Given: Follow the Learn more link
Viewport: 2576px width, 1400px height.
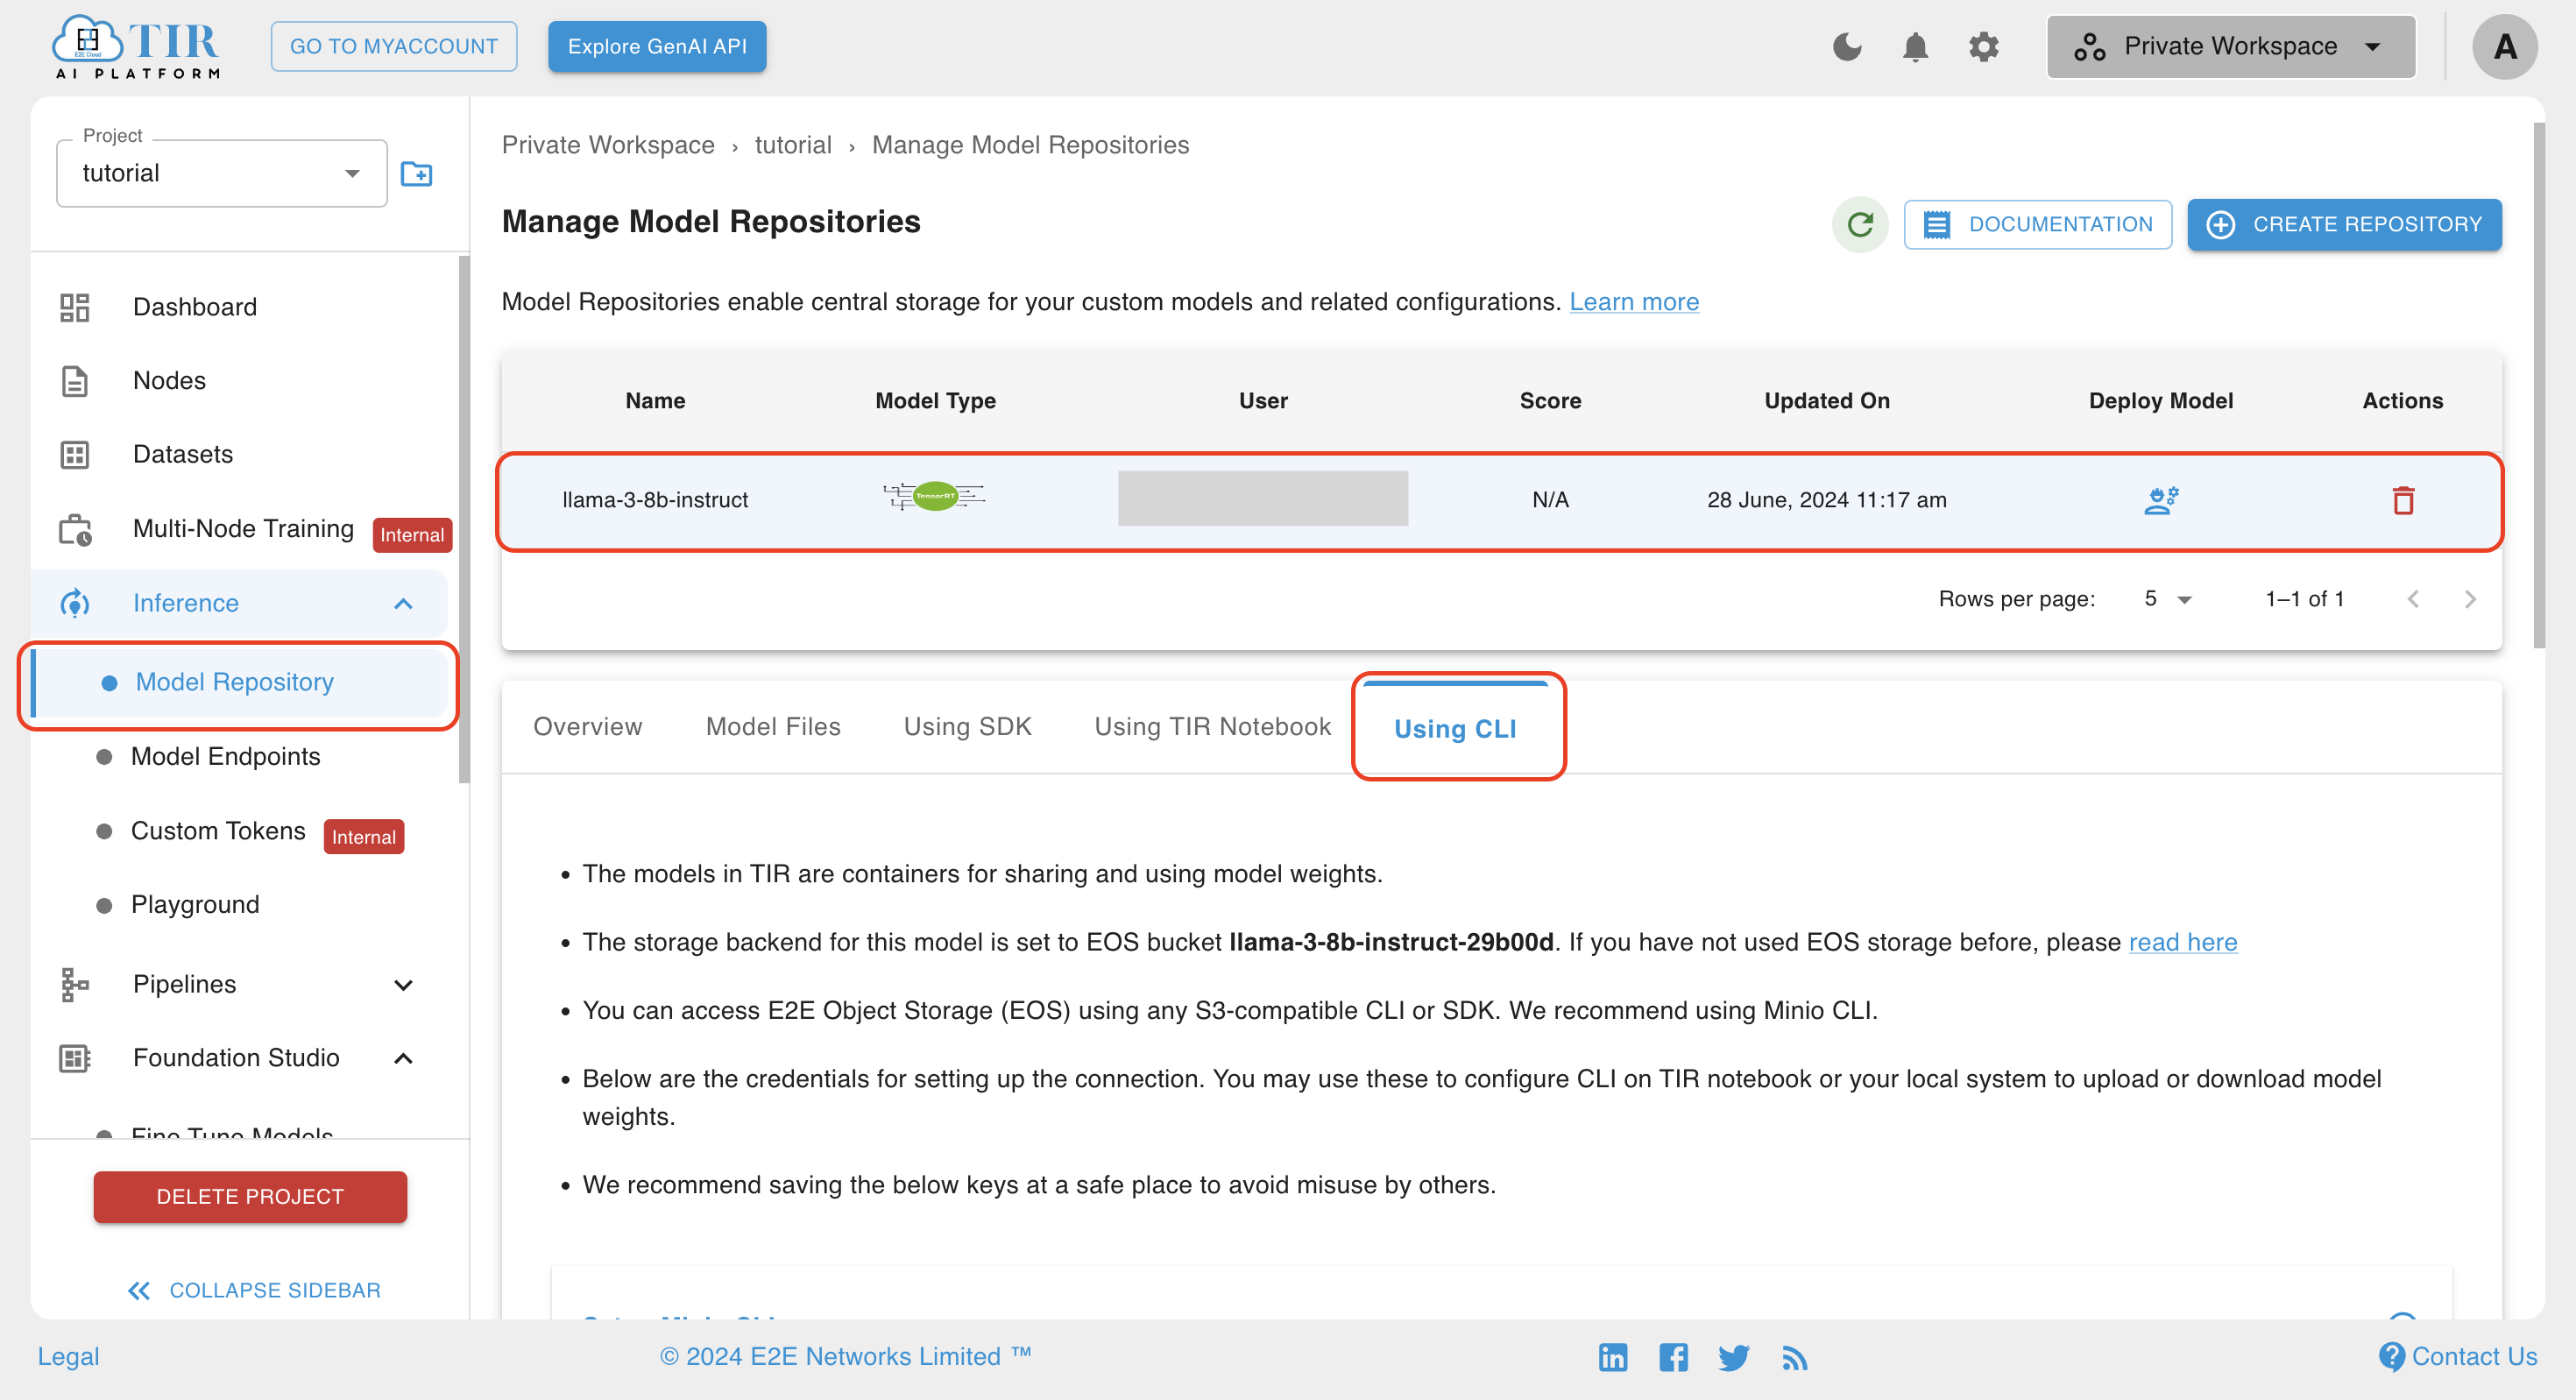Looking at the screenshot, I should (x=1634, y=302).
